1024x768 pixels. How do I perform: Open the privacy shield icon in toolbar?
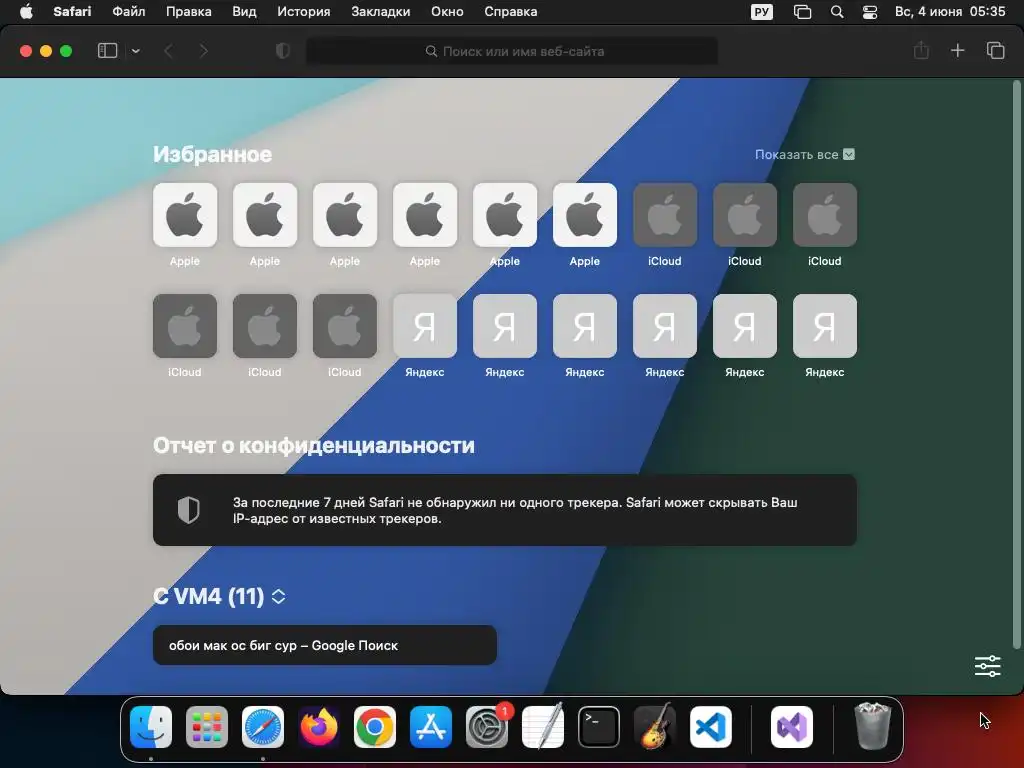tap(283, 51)
